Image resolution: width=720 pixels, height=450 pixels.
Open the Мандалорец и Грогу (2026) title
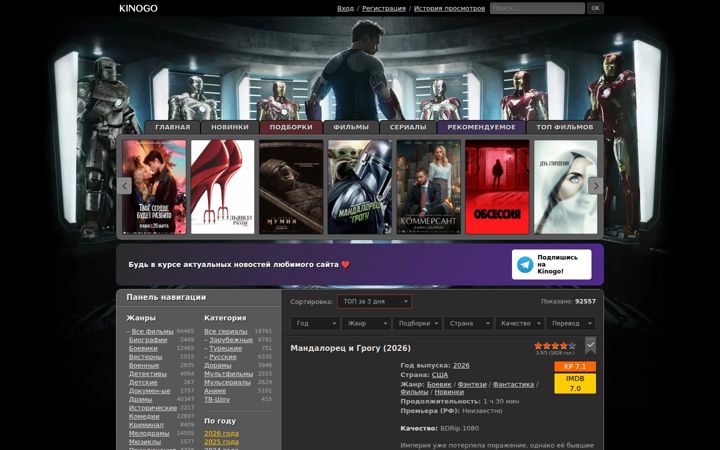pos(350,348)
